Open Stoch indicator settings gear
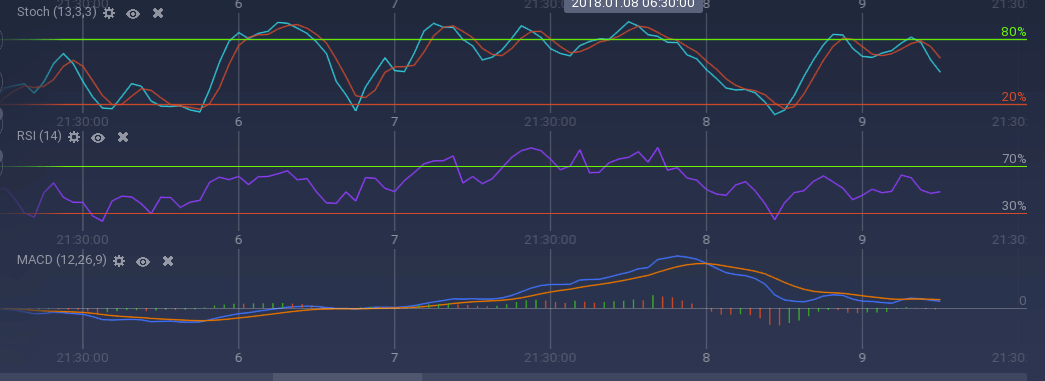Viewport: 1045px width, 381px height. click(x=109, y=13)
